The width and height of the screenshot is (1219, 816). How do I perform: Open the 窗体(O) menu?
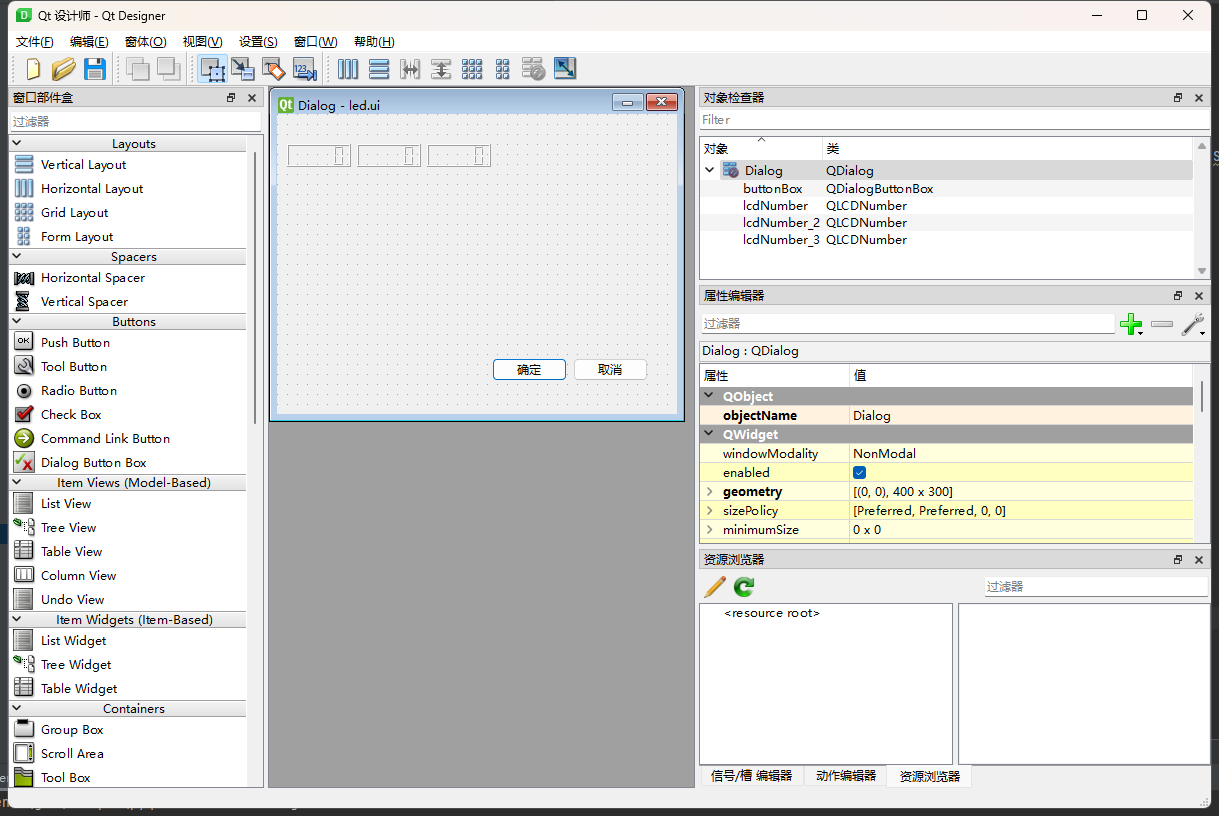(x=145, y=42)
